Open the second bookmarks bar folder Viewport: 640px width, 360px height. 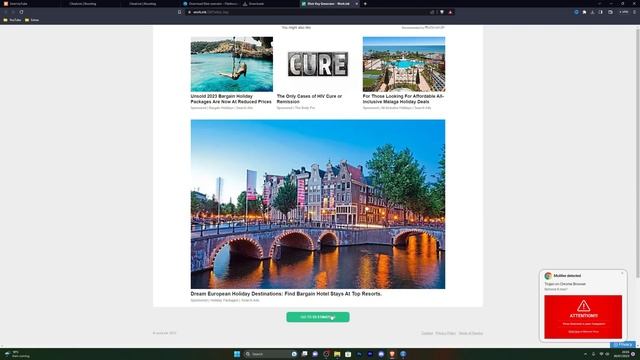click(x=32, y=20)
